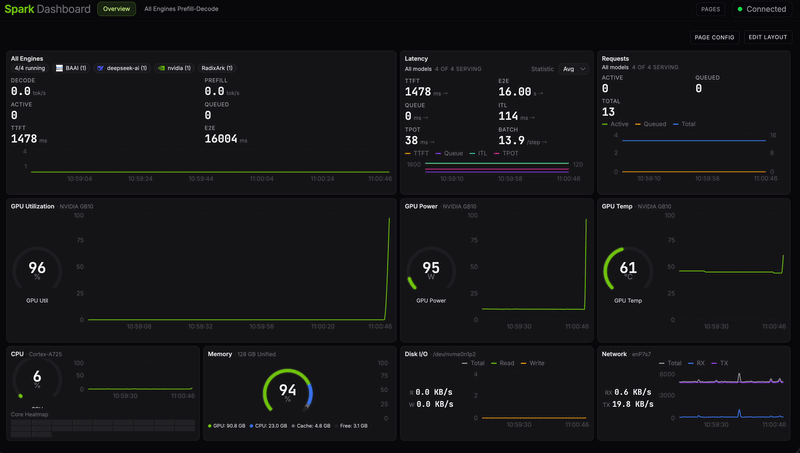
Task: Click the PREFILL 0.0 tok/s value
Action: coord(222,92)
